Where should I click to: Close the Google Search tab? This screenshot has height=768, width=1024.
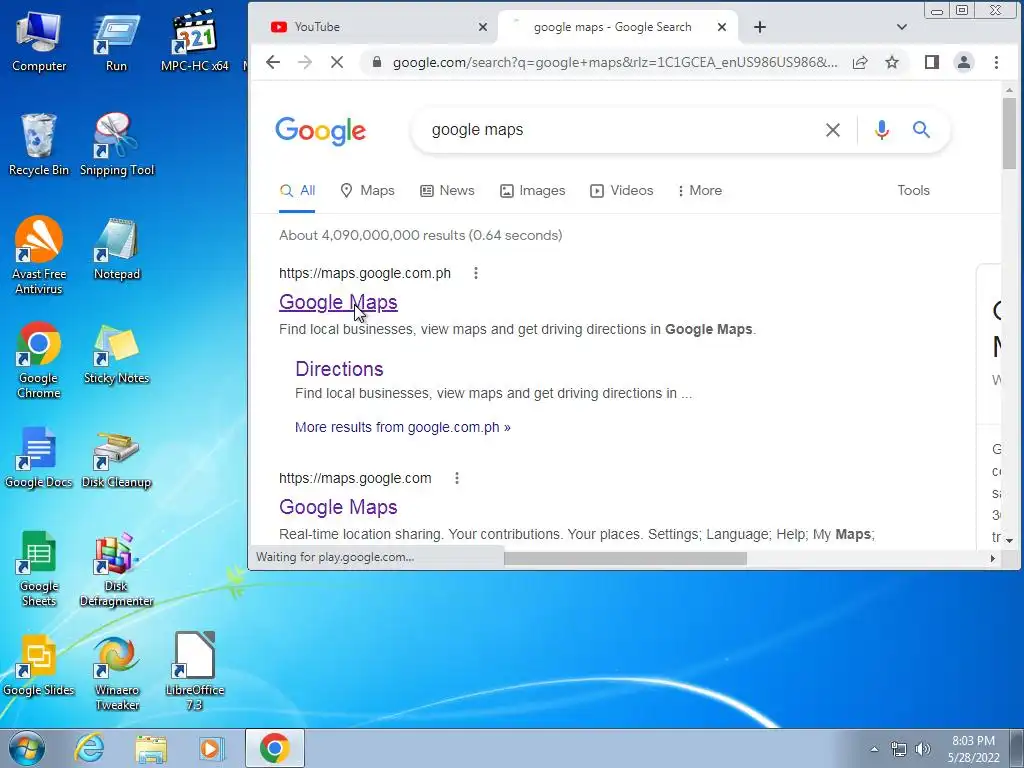(x=722, y=27)
